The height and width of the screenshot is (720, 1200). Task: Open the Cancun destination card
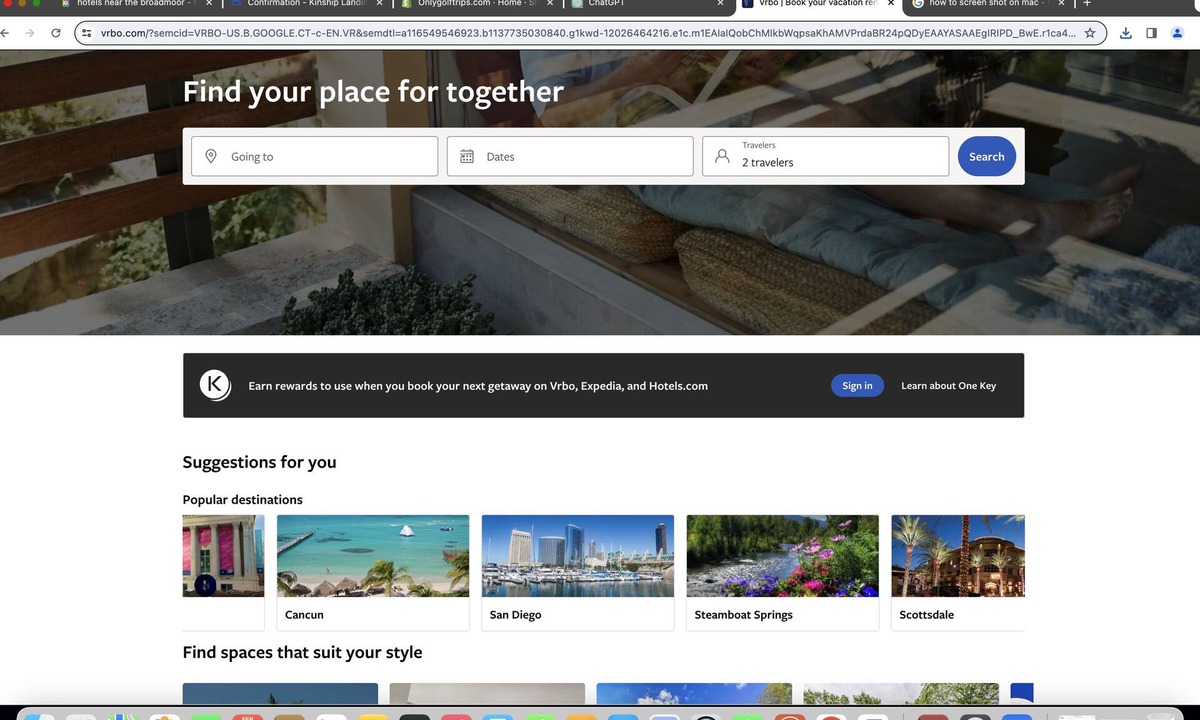(x=372, y=572)
